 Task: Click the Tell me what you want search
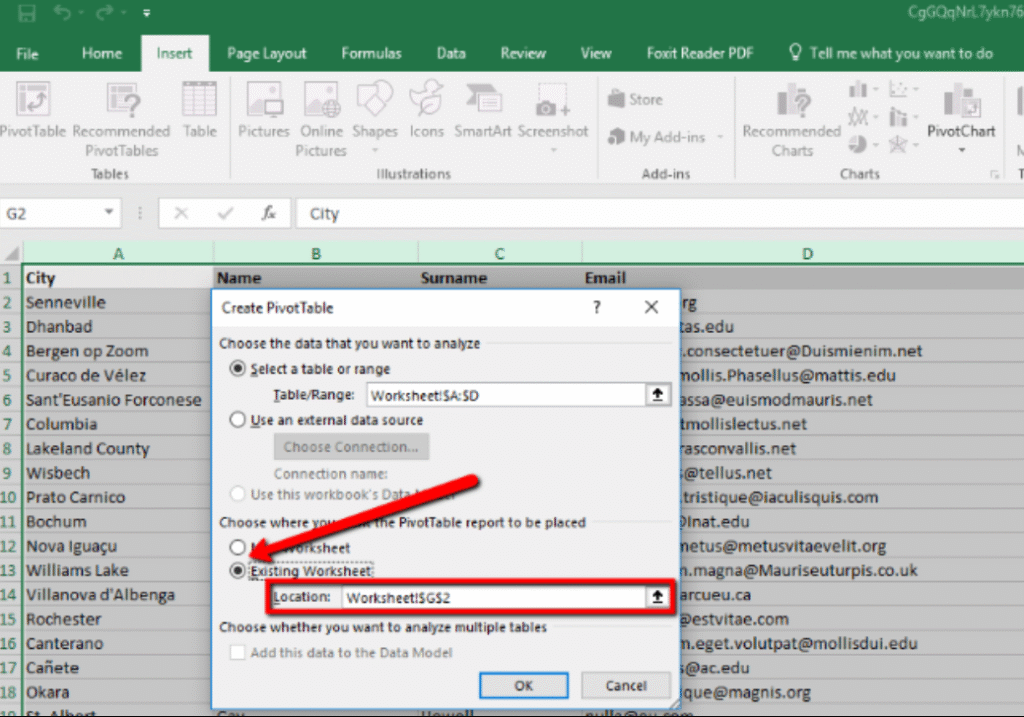(x=891, y=54)
